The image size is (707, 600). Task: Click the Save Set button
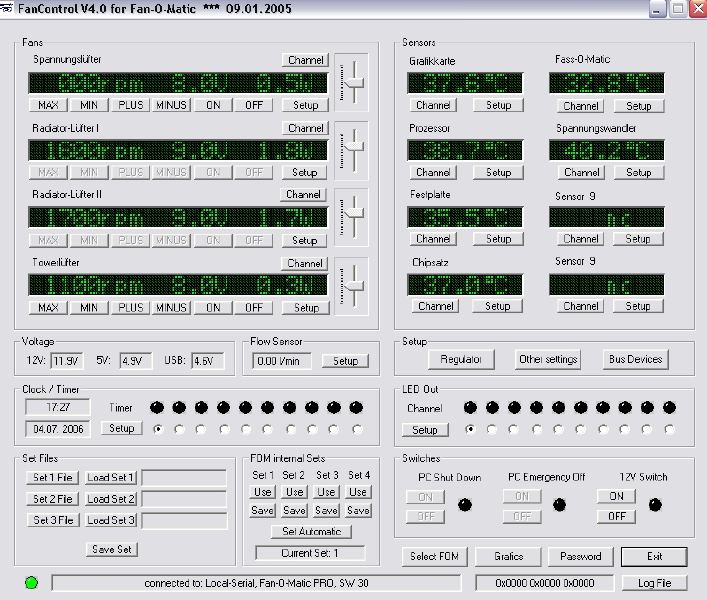[111, 549]
